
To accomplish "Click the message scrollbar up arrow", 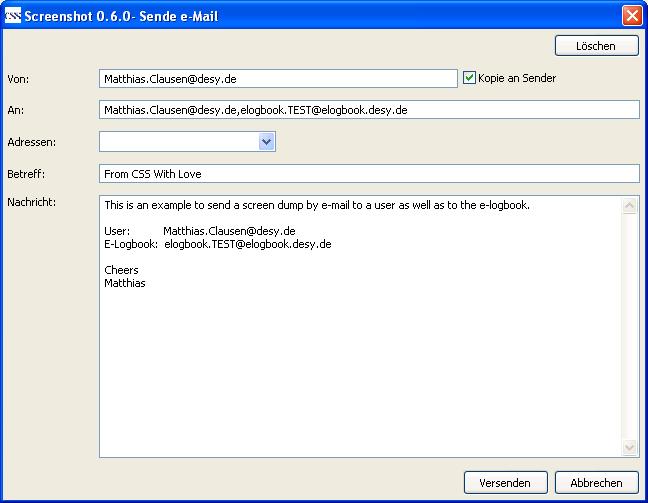I will (630, 206).
